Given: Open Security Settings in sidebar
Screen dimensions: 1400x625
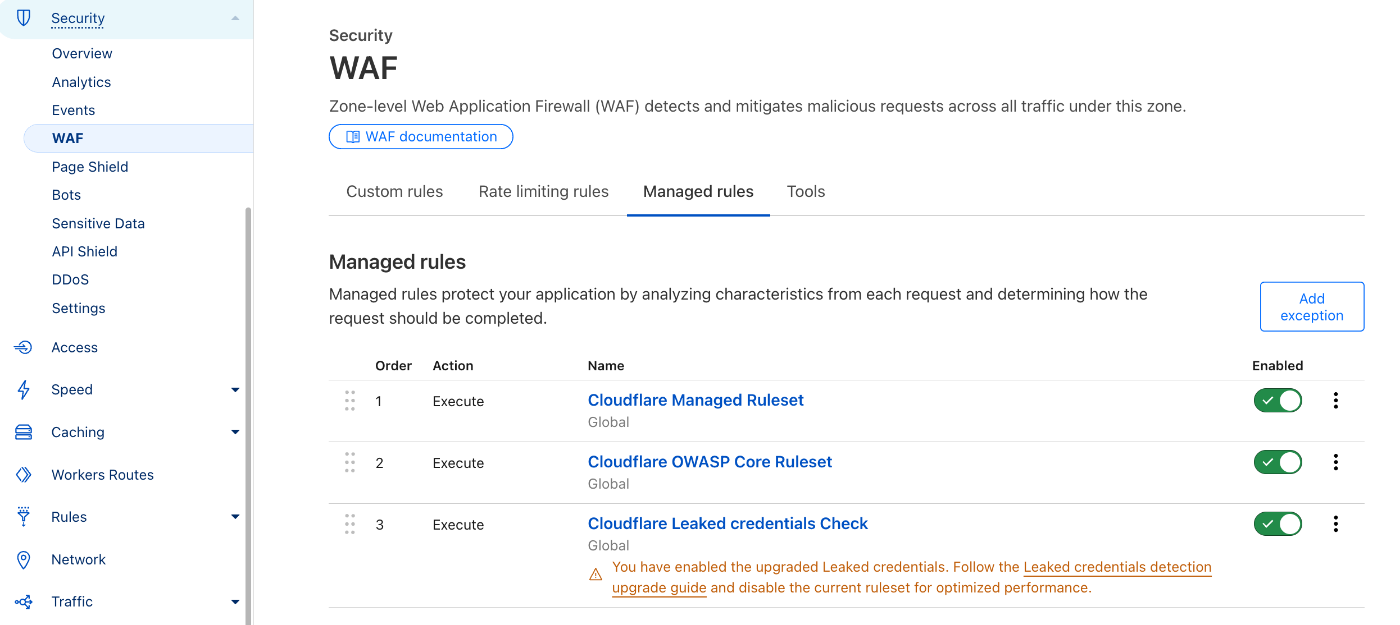Looking at the screenshot, I should [78, 308].
